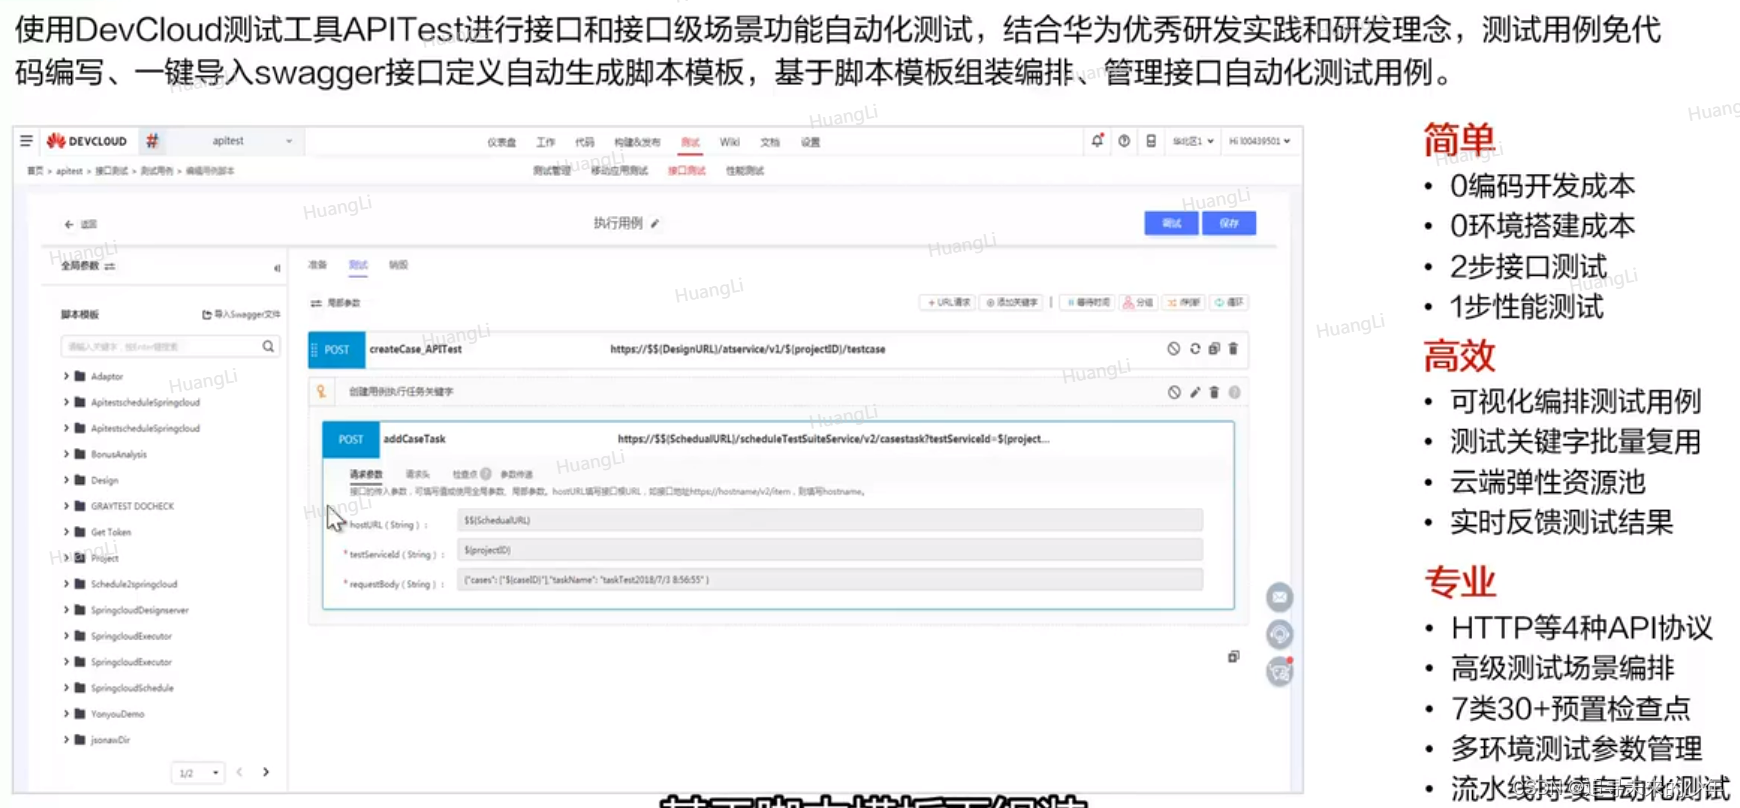
Task: Click the blue 保存 button
Action: point(1229,223)
